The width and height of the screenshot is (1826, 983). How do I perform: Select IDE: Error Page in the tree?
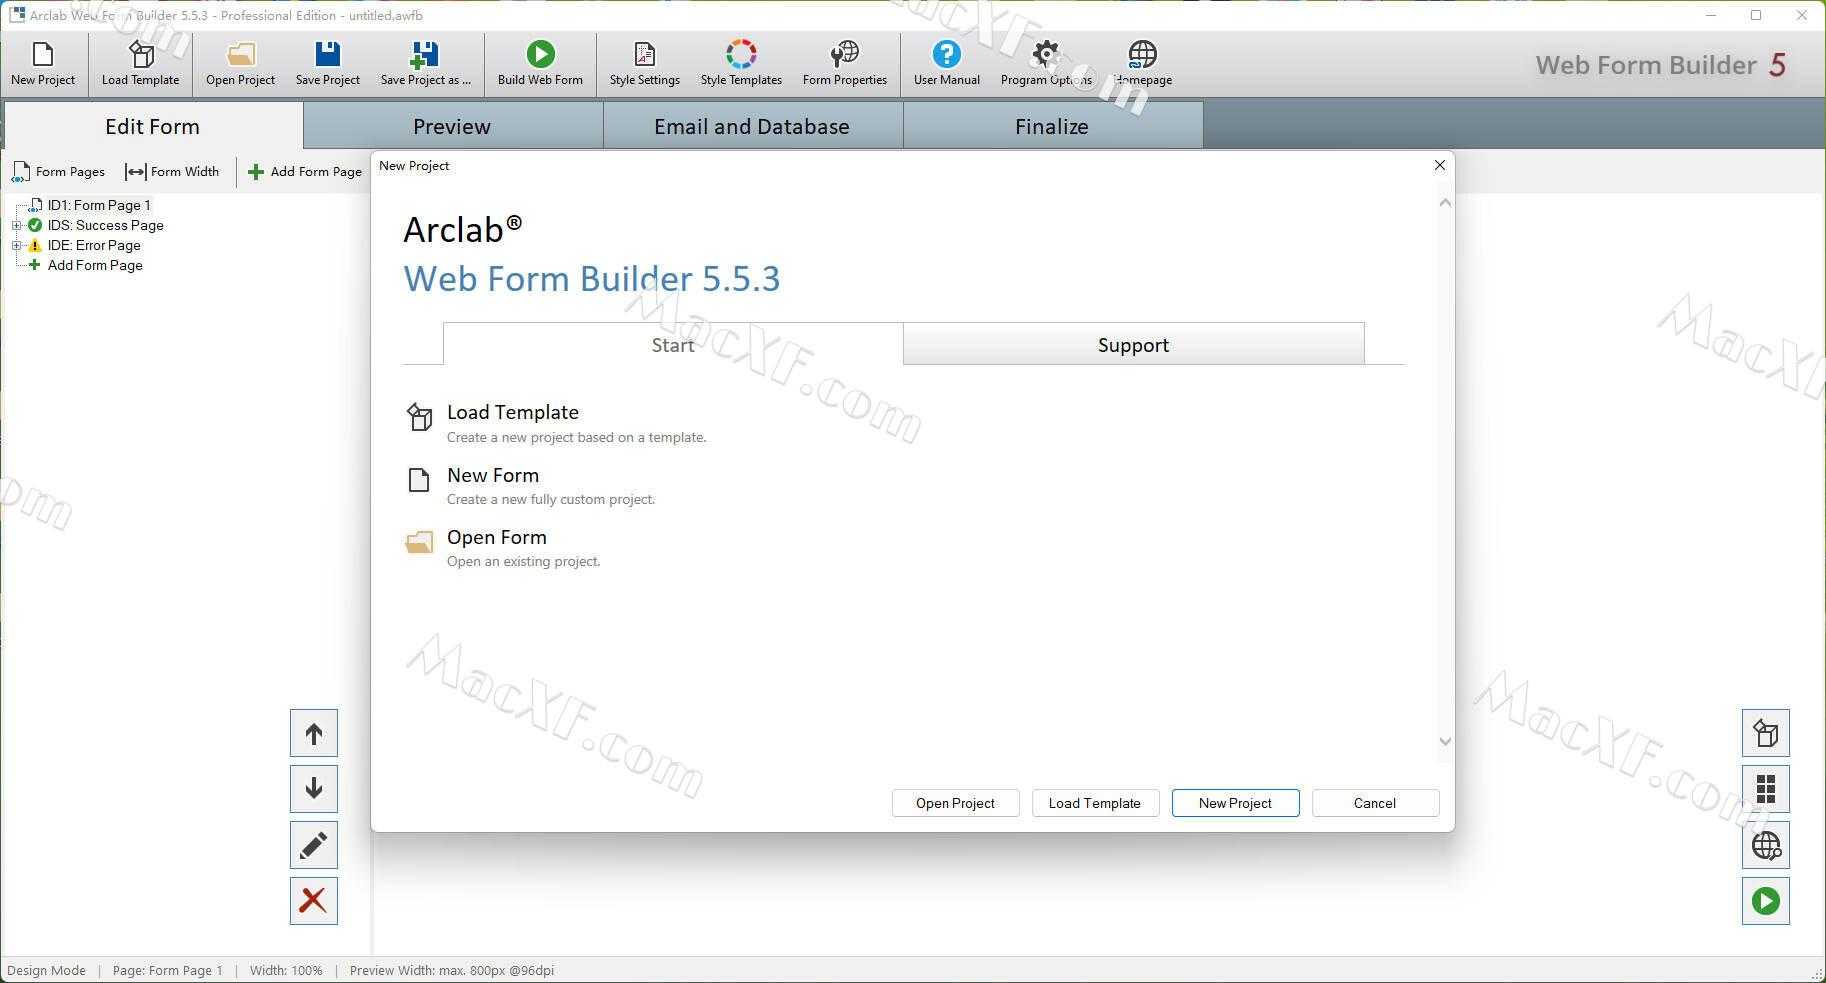click(94, 245)
